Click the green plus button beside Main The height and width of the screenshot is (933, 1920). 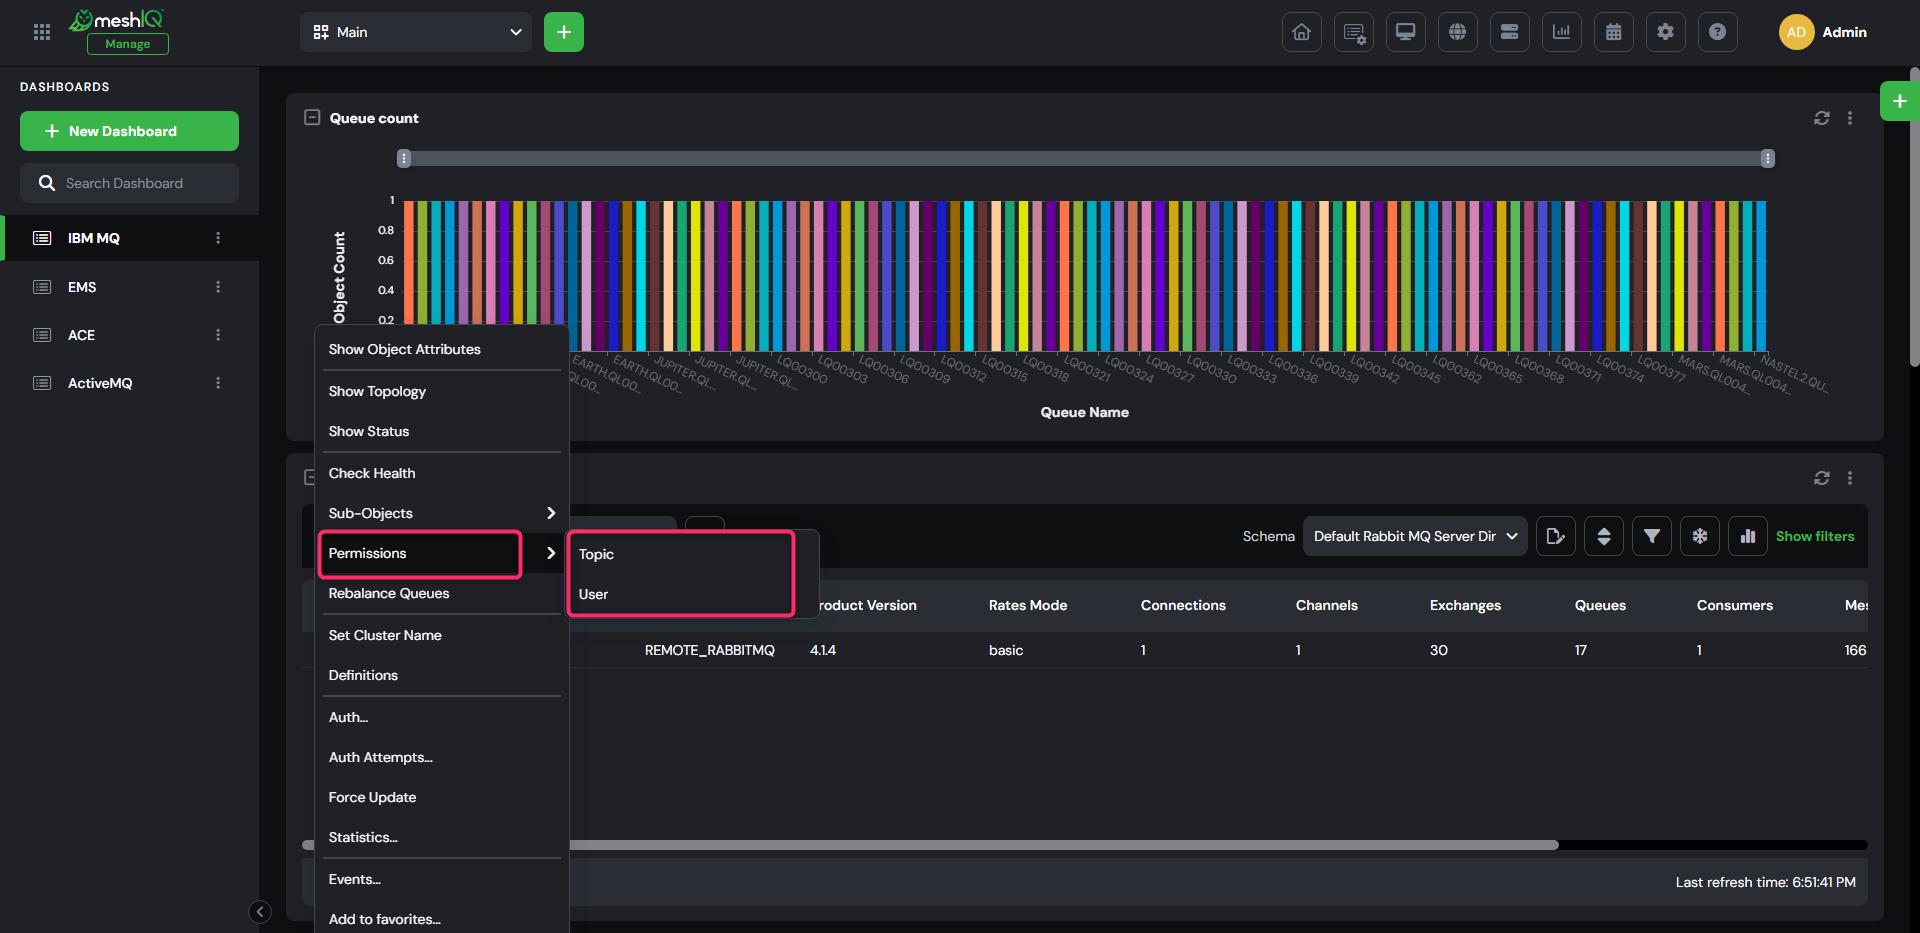click(x=564, y=32)
